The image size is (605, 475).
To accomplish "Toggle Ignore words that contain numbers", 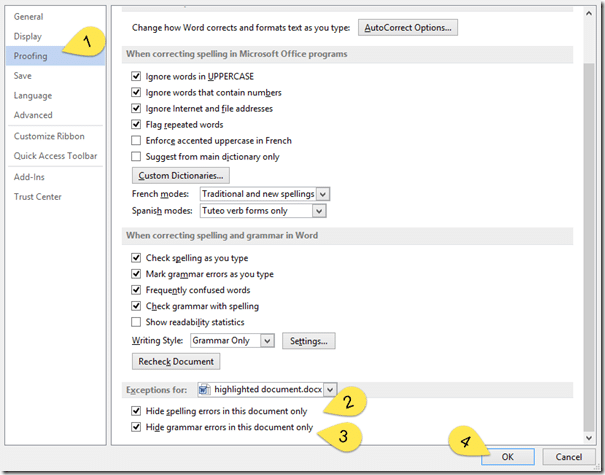I will pos(136,92).
